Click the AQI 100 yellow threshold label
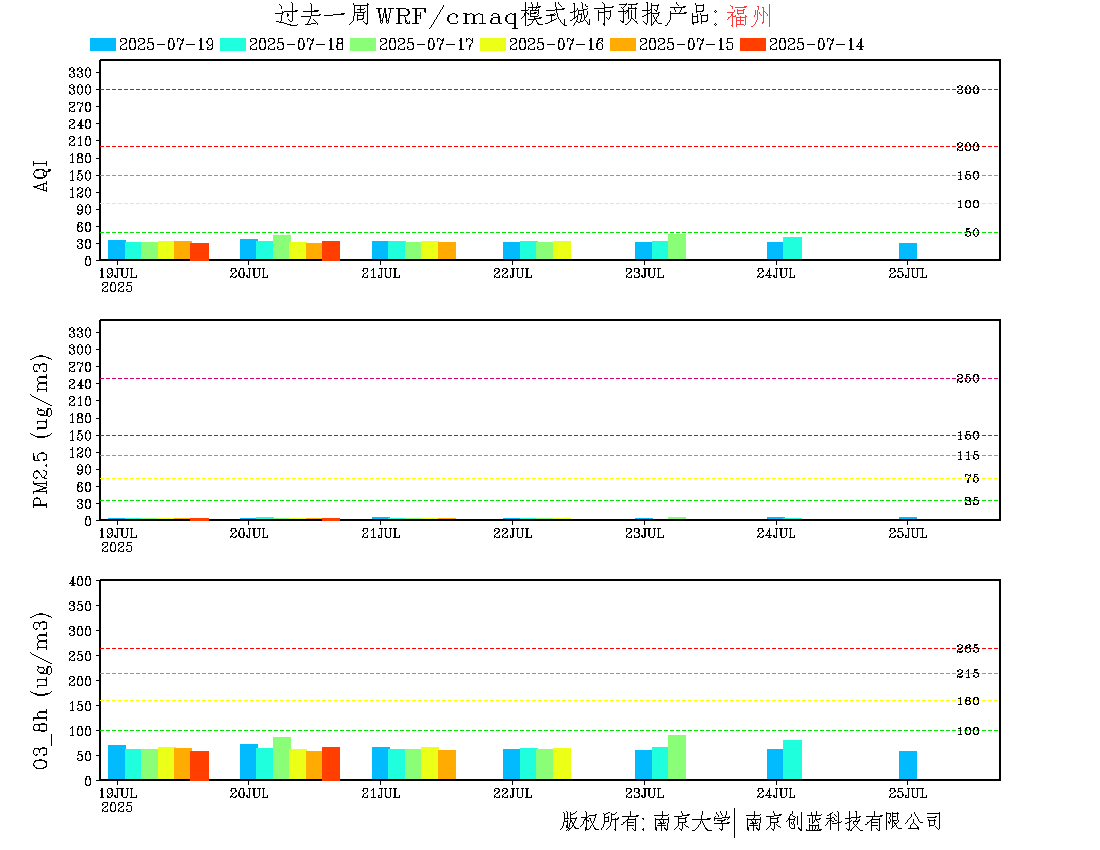 click(x=968, y=204)
